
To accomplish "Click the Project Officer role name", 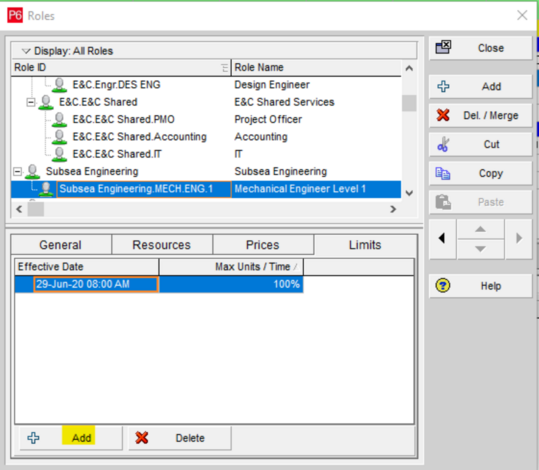I will [268, 119].
